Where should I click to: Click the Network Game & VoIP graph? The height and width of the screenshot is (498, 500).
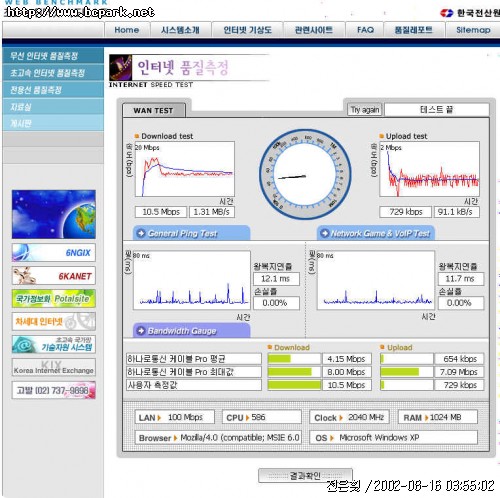pyautogui.click(x=376, y=280)
